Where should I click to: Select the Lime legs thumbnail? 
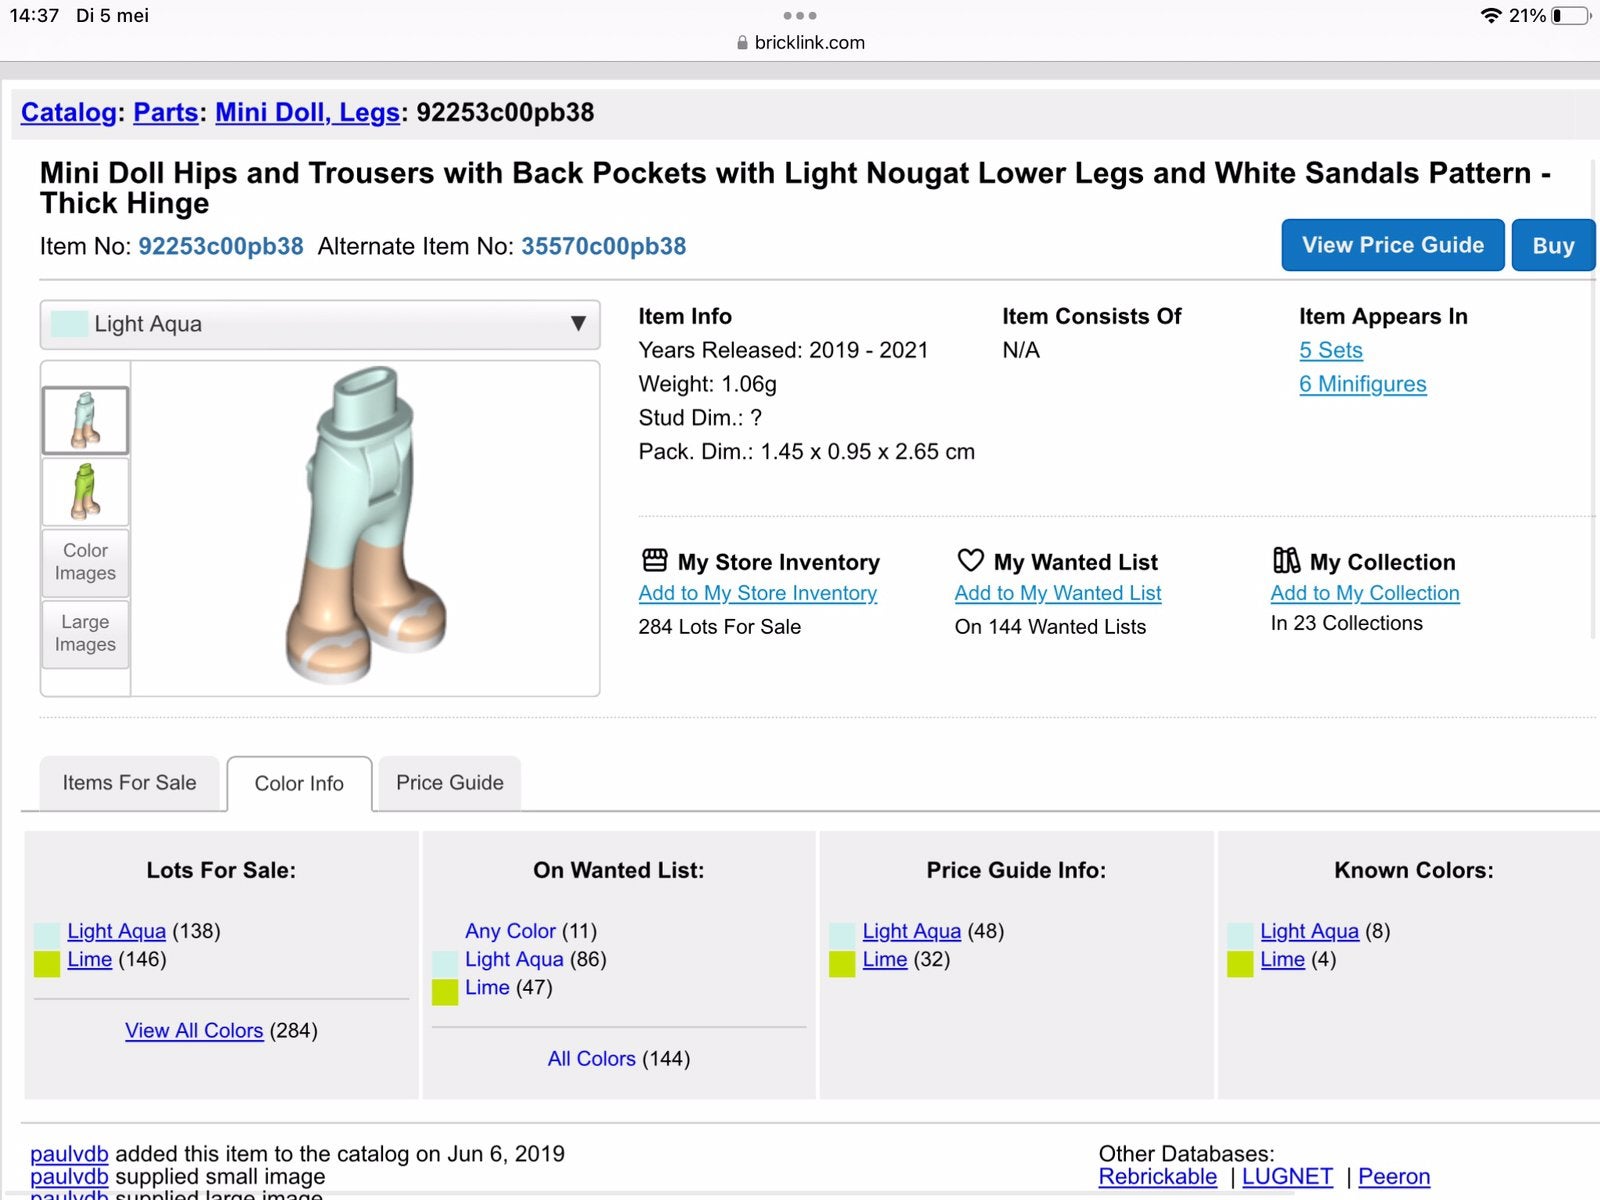pos(85,491)
